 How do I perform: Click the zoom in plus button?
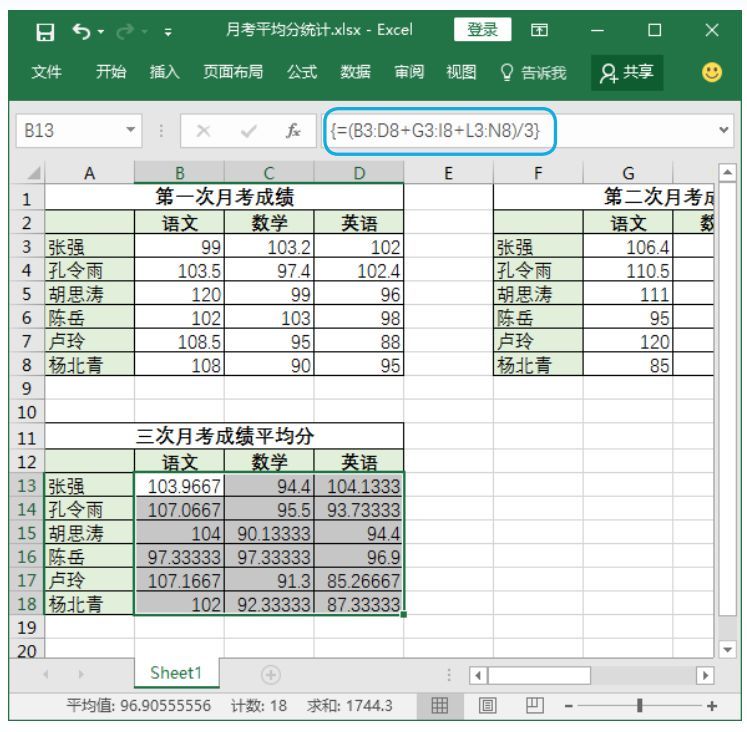tap(712, 706)
